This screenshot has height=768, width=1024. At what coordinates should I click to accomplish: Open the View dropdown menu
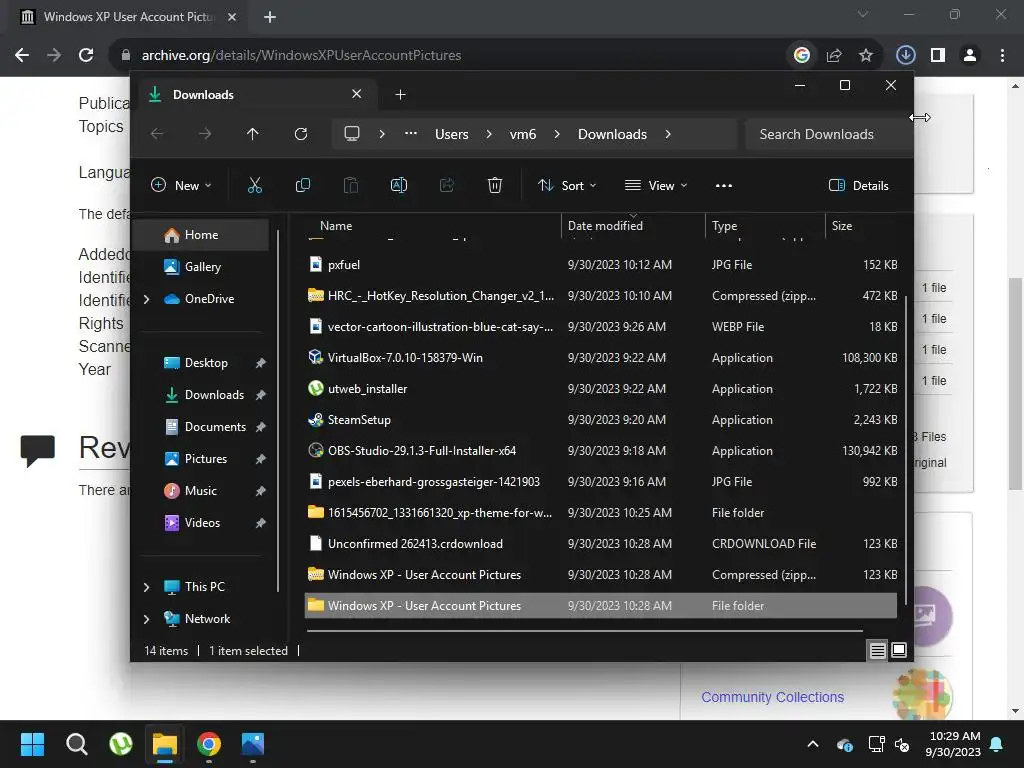656,185
